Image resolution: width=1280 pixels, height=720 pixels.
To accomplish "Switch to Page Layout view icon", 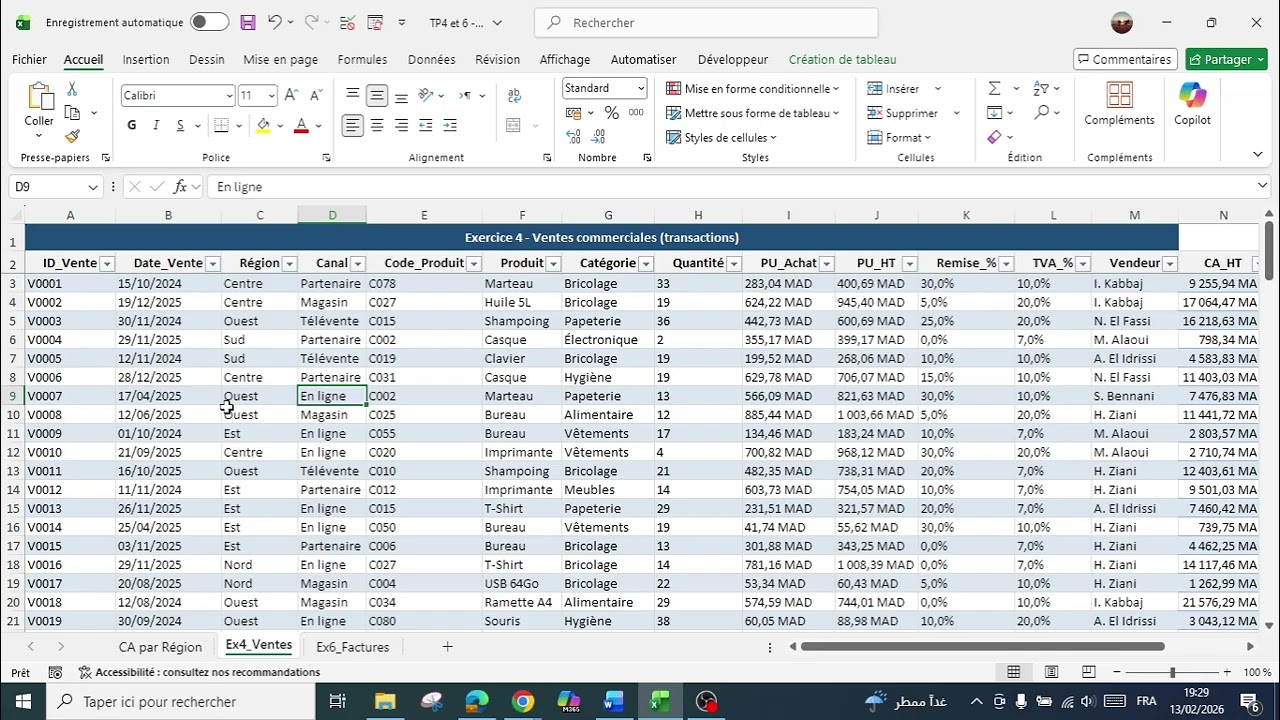I will pyautogui.click(x=1051, y=672).
